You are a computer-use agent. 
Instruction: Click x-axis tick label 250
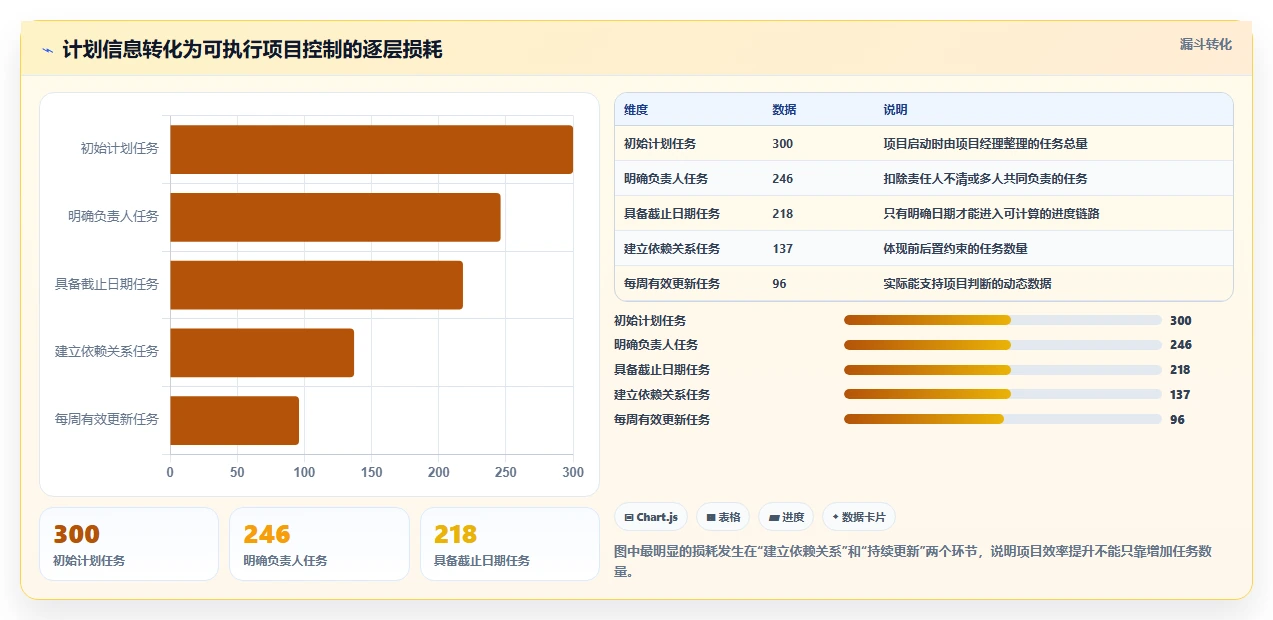click(x=506, y=472)
